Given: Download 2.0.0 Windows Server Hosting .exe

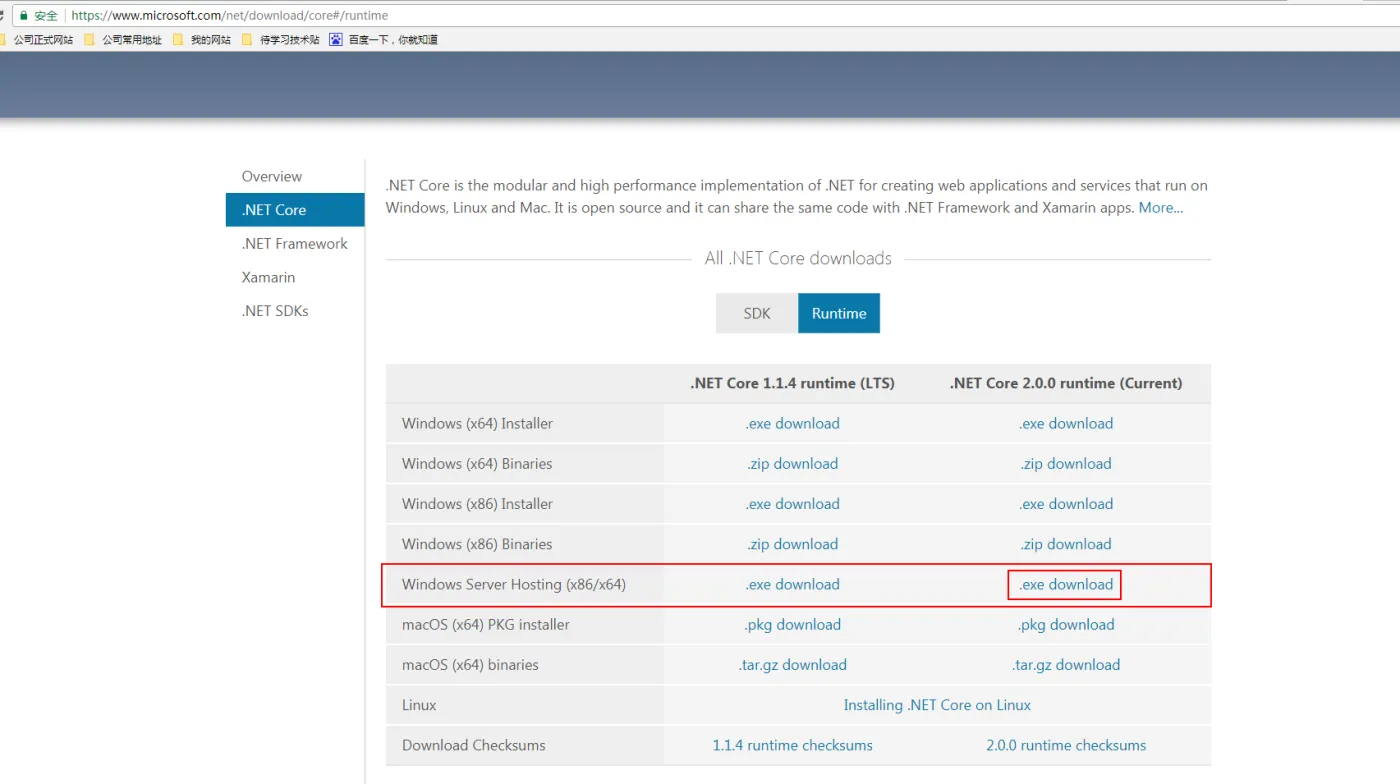Looking at the screenshot, I should 1065,585.
